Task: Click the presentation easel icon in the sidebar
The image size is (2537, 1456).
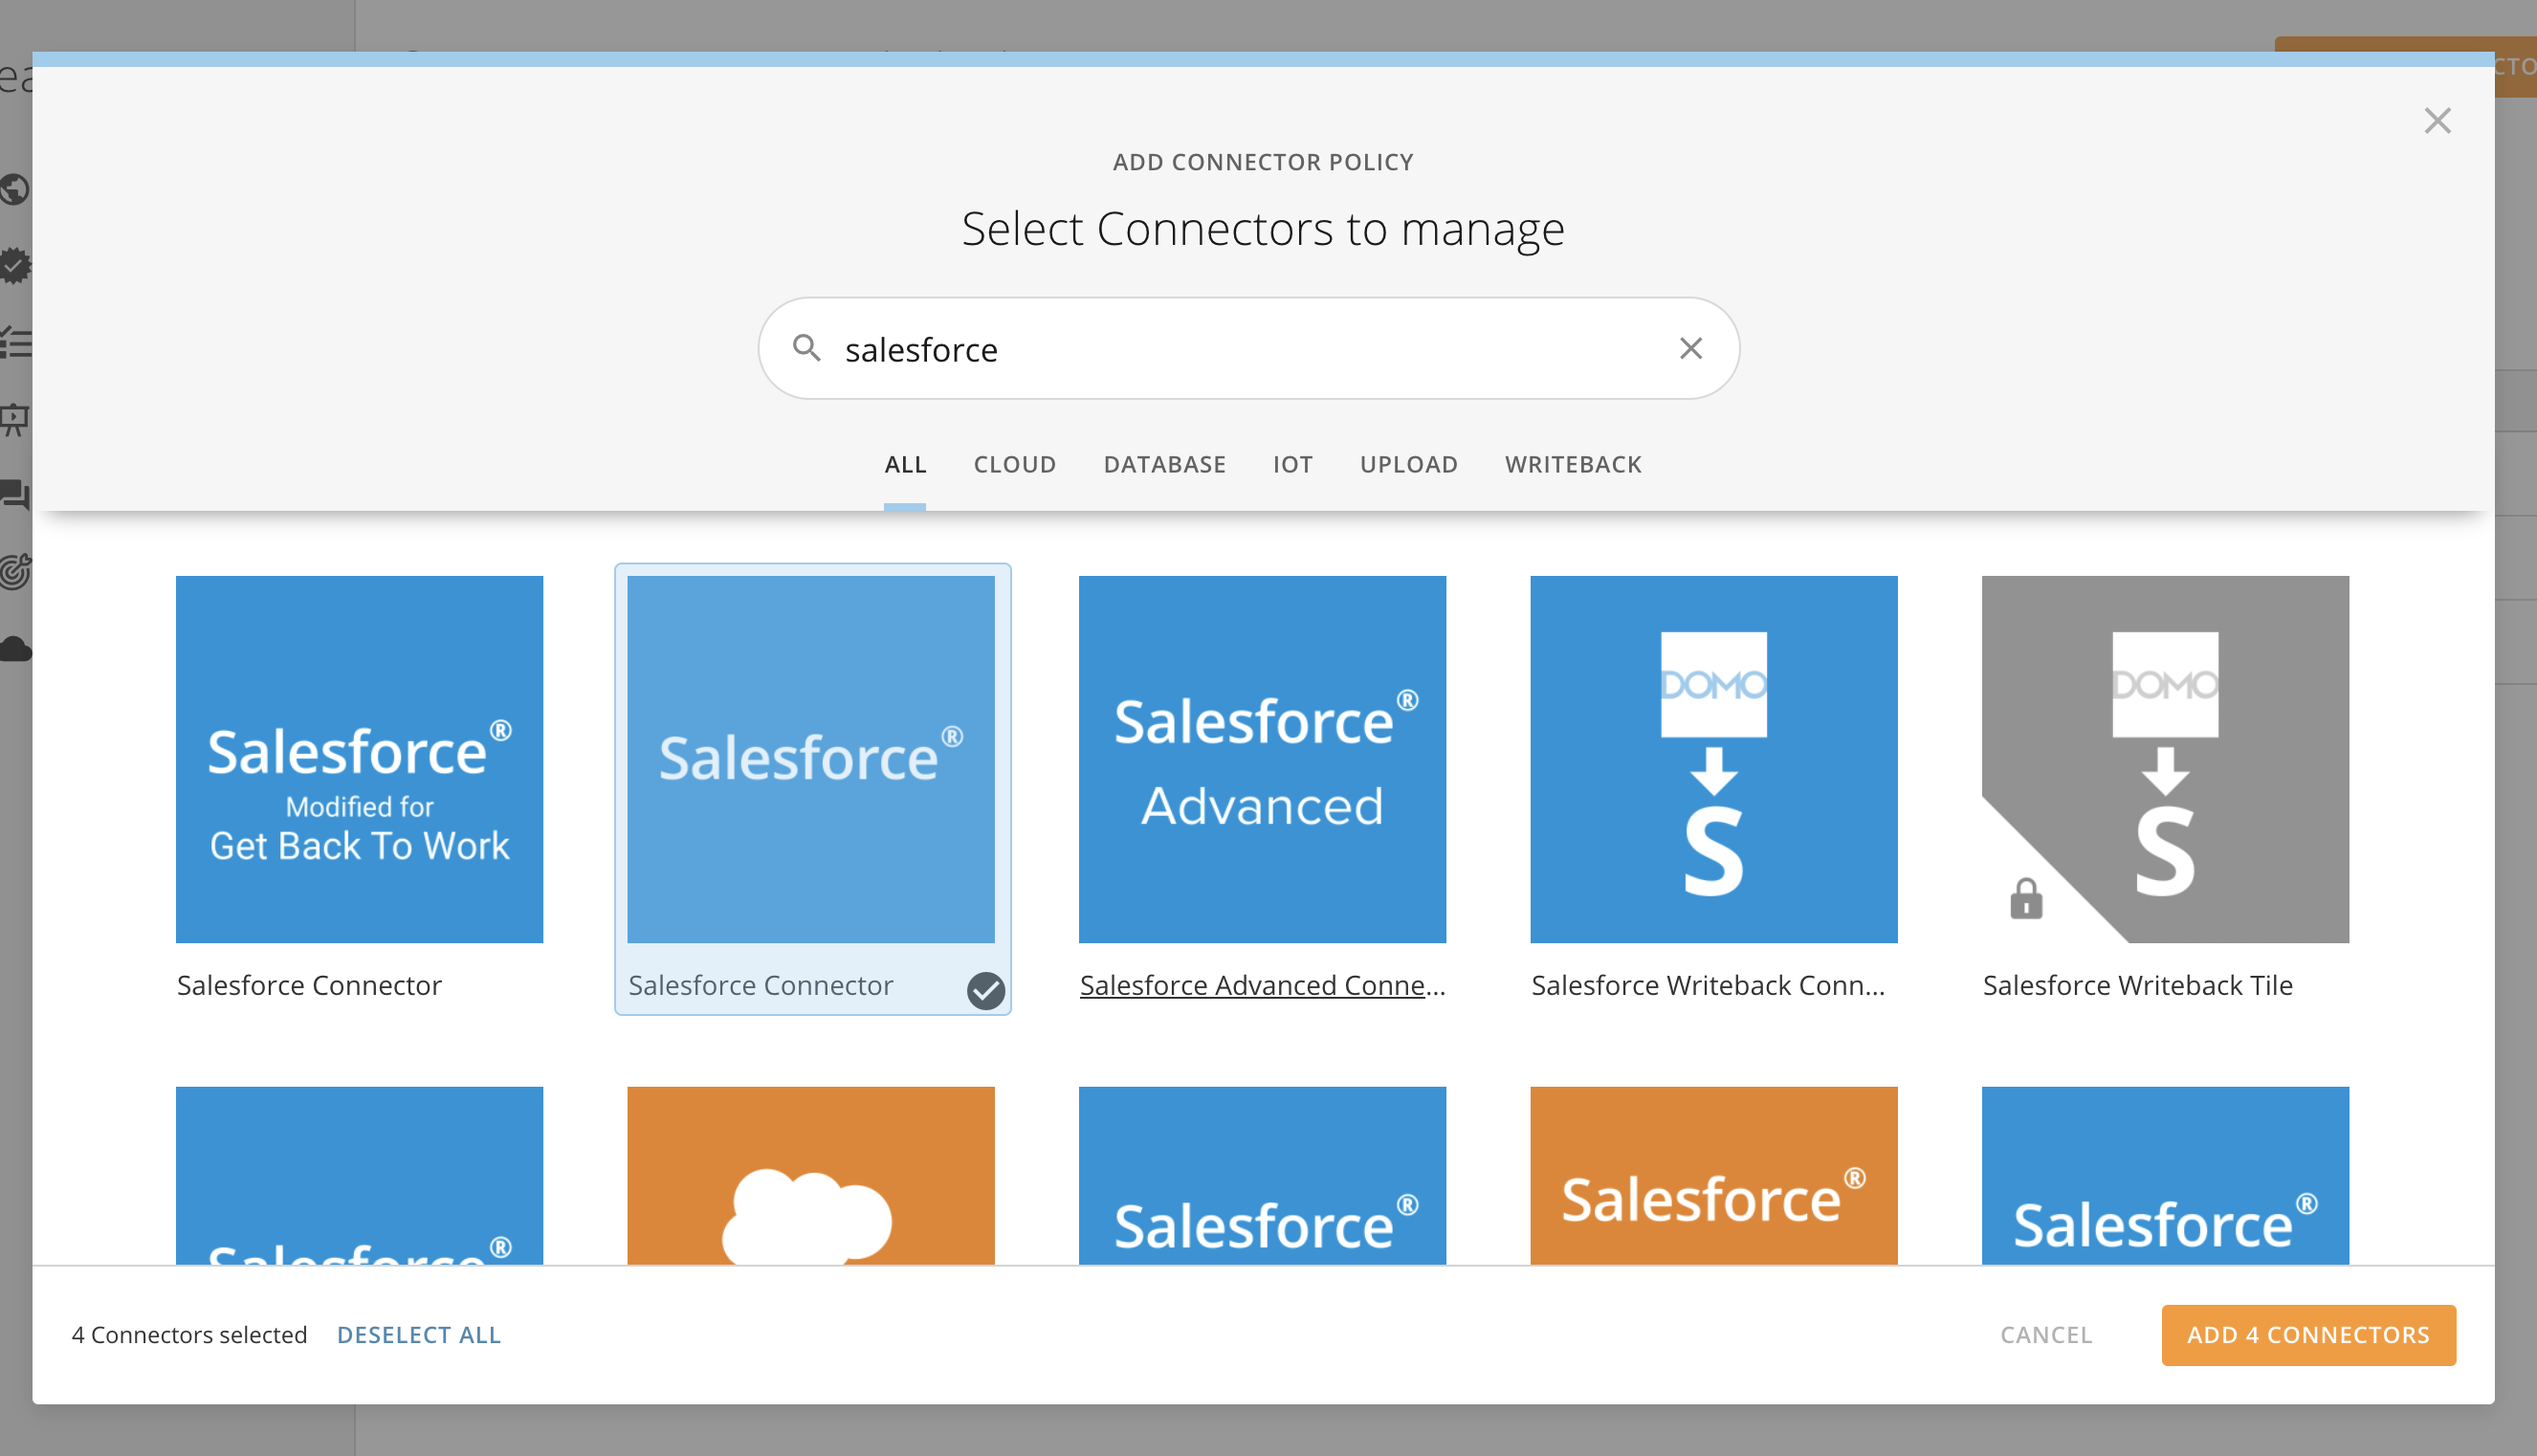Action: 14,419
